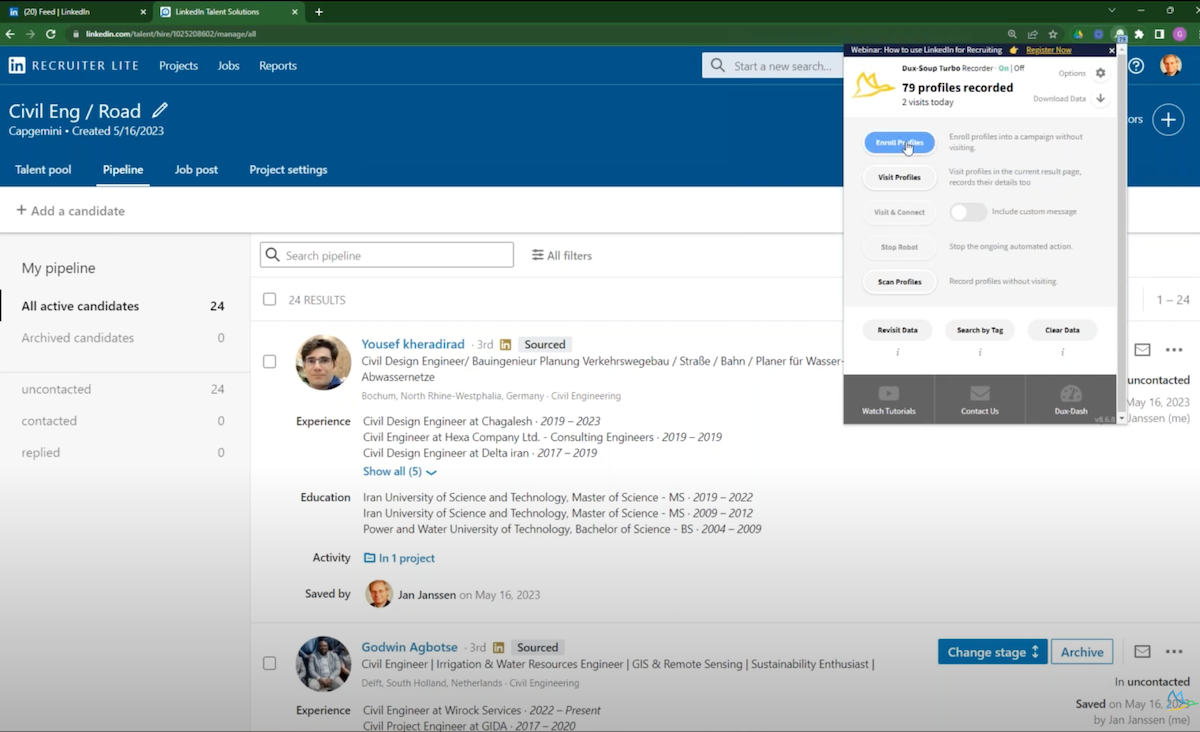This screenshot has height=732, width=1200.
Task: Click Scan Profiles button
Action: [x=899, y=282]
